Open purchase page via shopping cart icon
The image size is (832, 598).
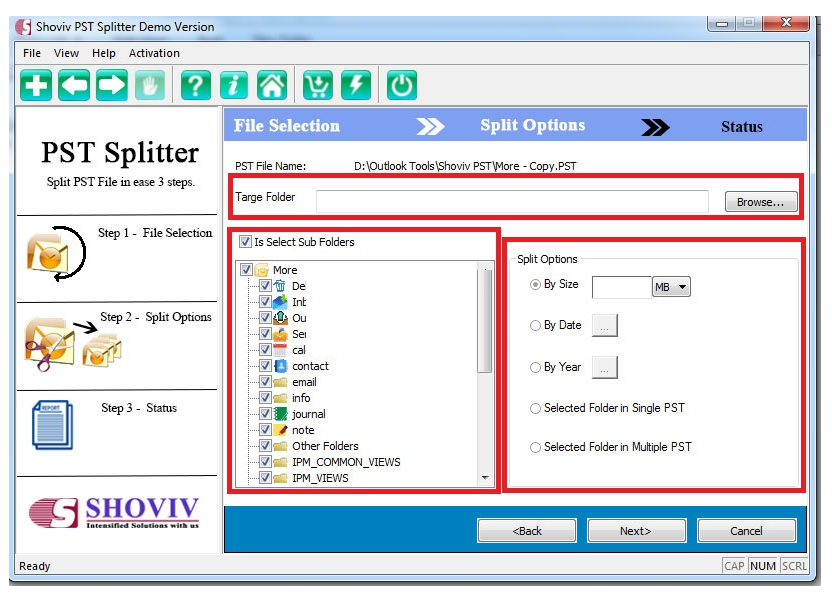point(320,85)
